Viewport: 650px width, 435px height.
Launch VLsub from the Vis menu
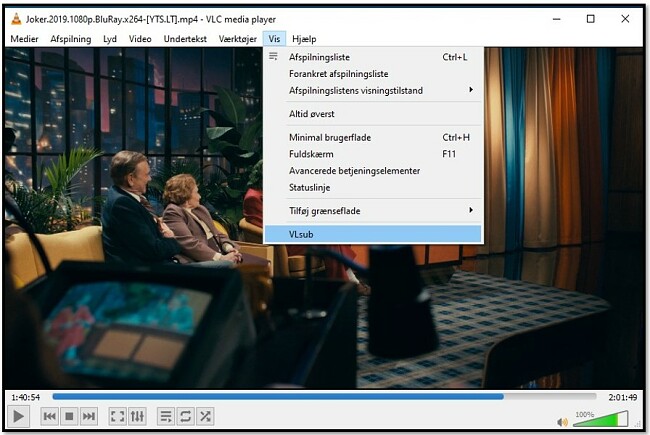(x=373, y=234)
